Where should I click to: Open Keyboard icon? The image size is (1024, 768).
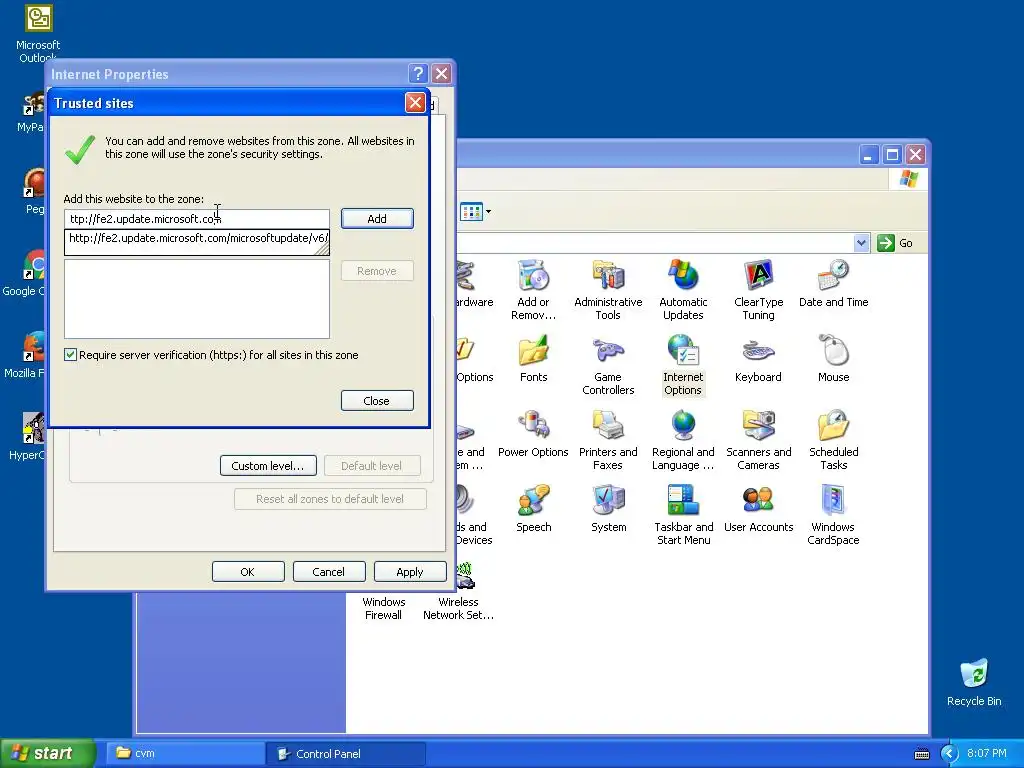click(x=758, y=359)
